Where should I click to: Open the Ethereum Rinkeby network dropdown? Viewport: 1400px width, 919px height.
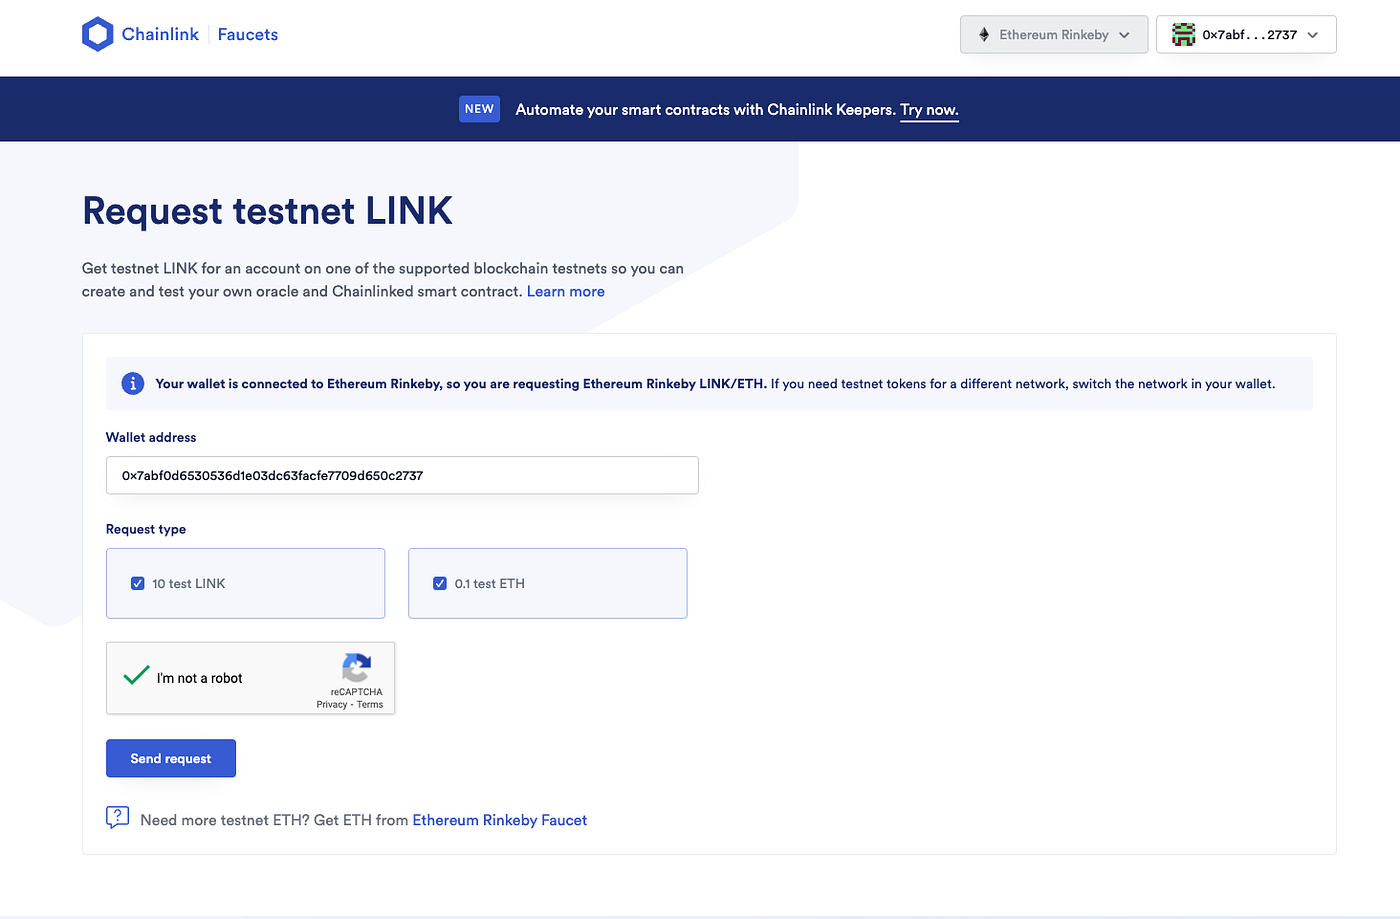[1054, 35]
